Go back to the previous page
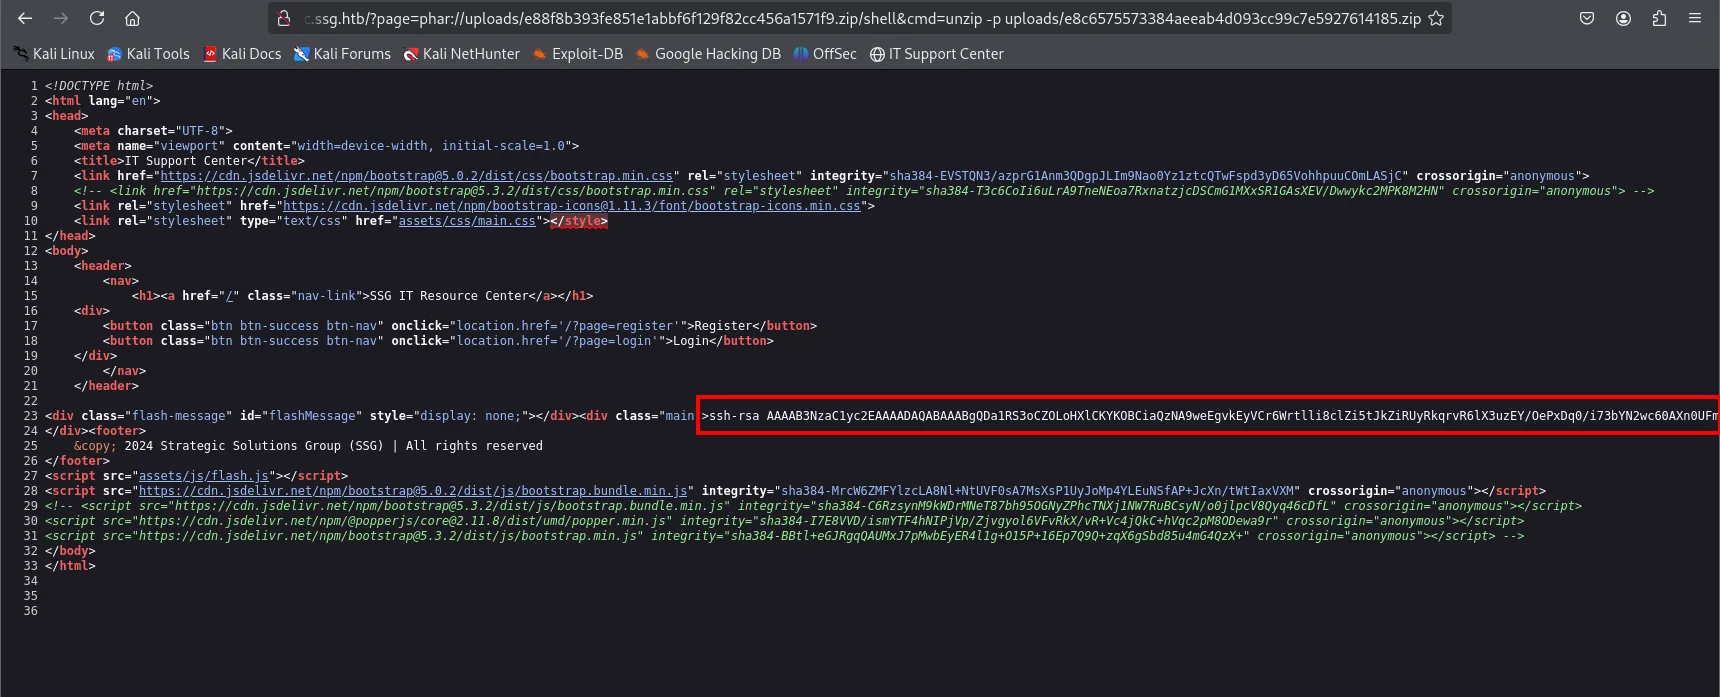Image resolution: width=1720 pixels, height=697 pixels. 25,18
